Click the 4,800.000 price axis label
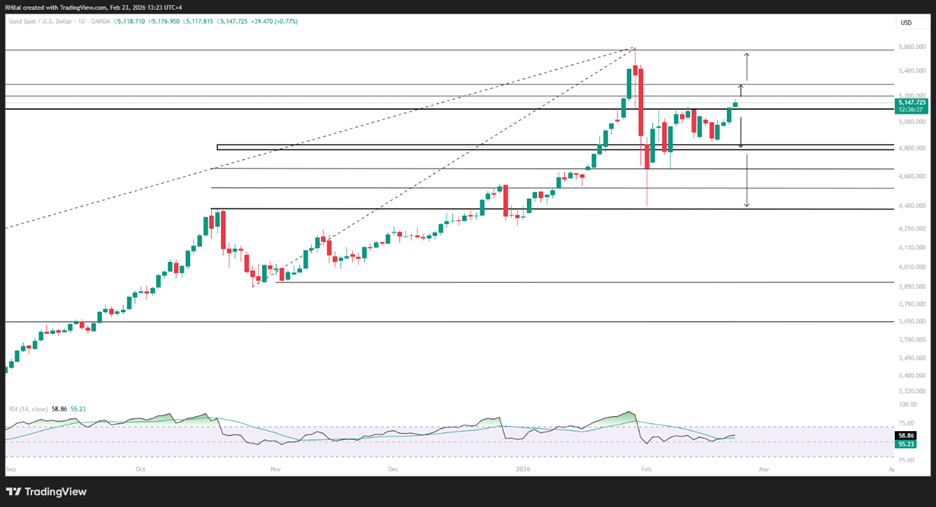This screenshot has width=936, height=507. point(912,148)
